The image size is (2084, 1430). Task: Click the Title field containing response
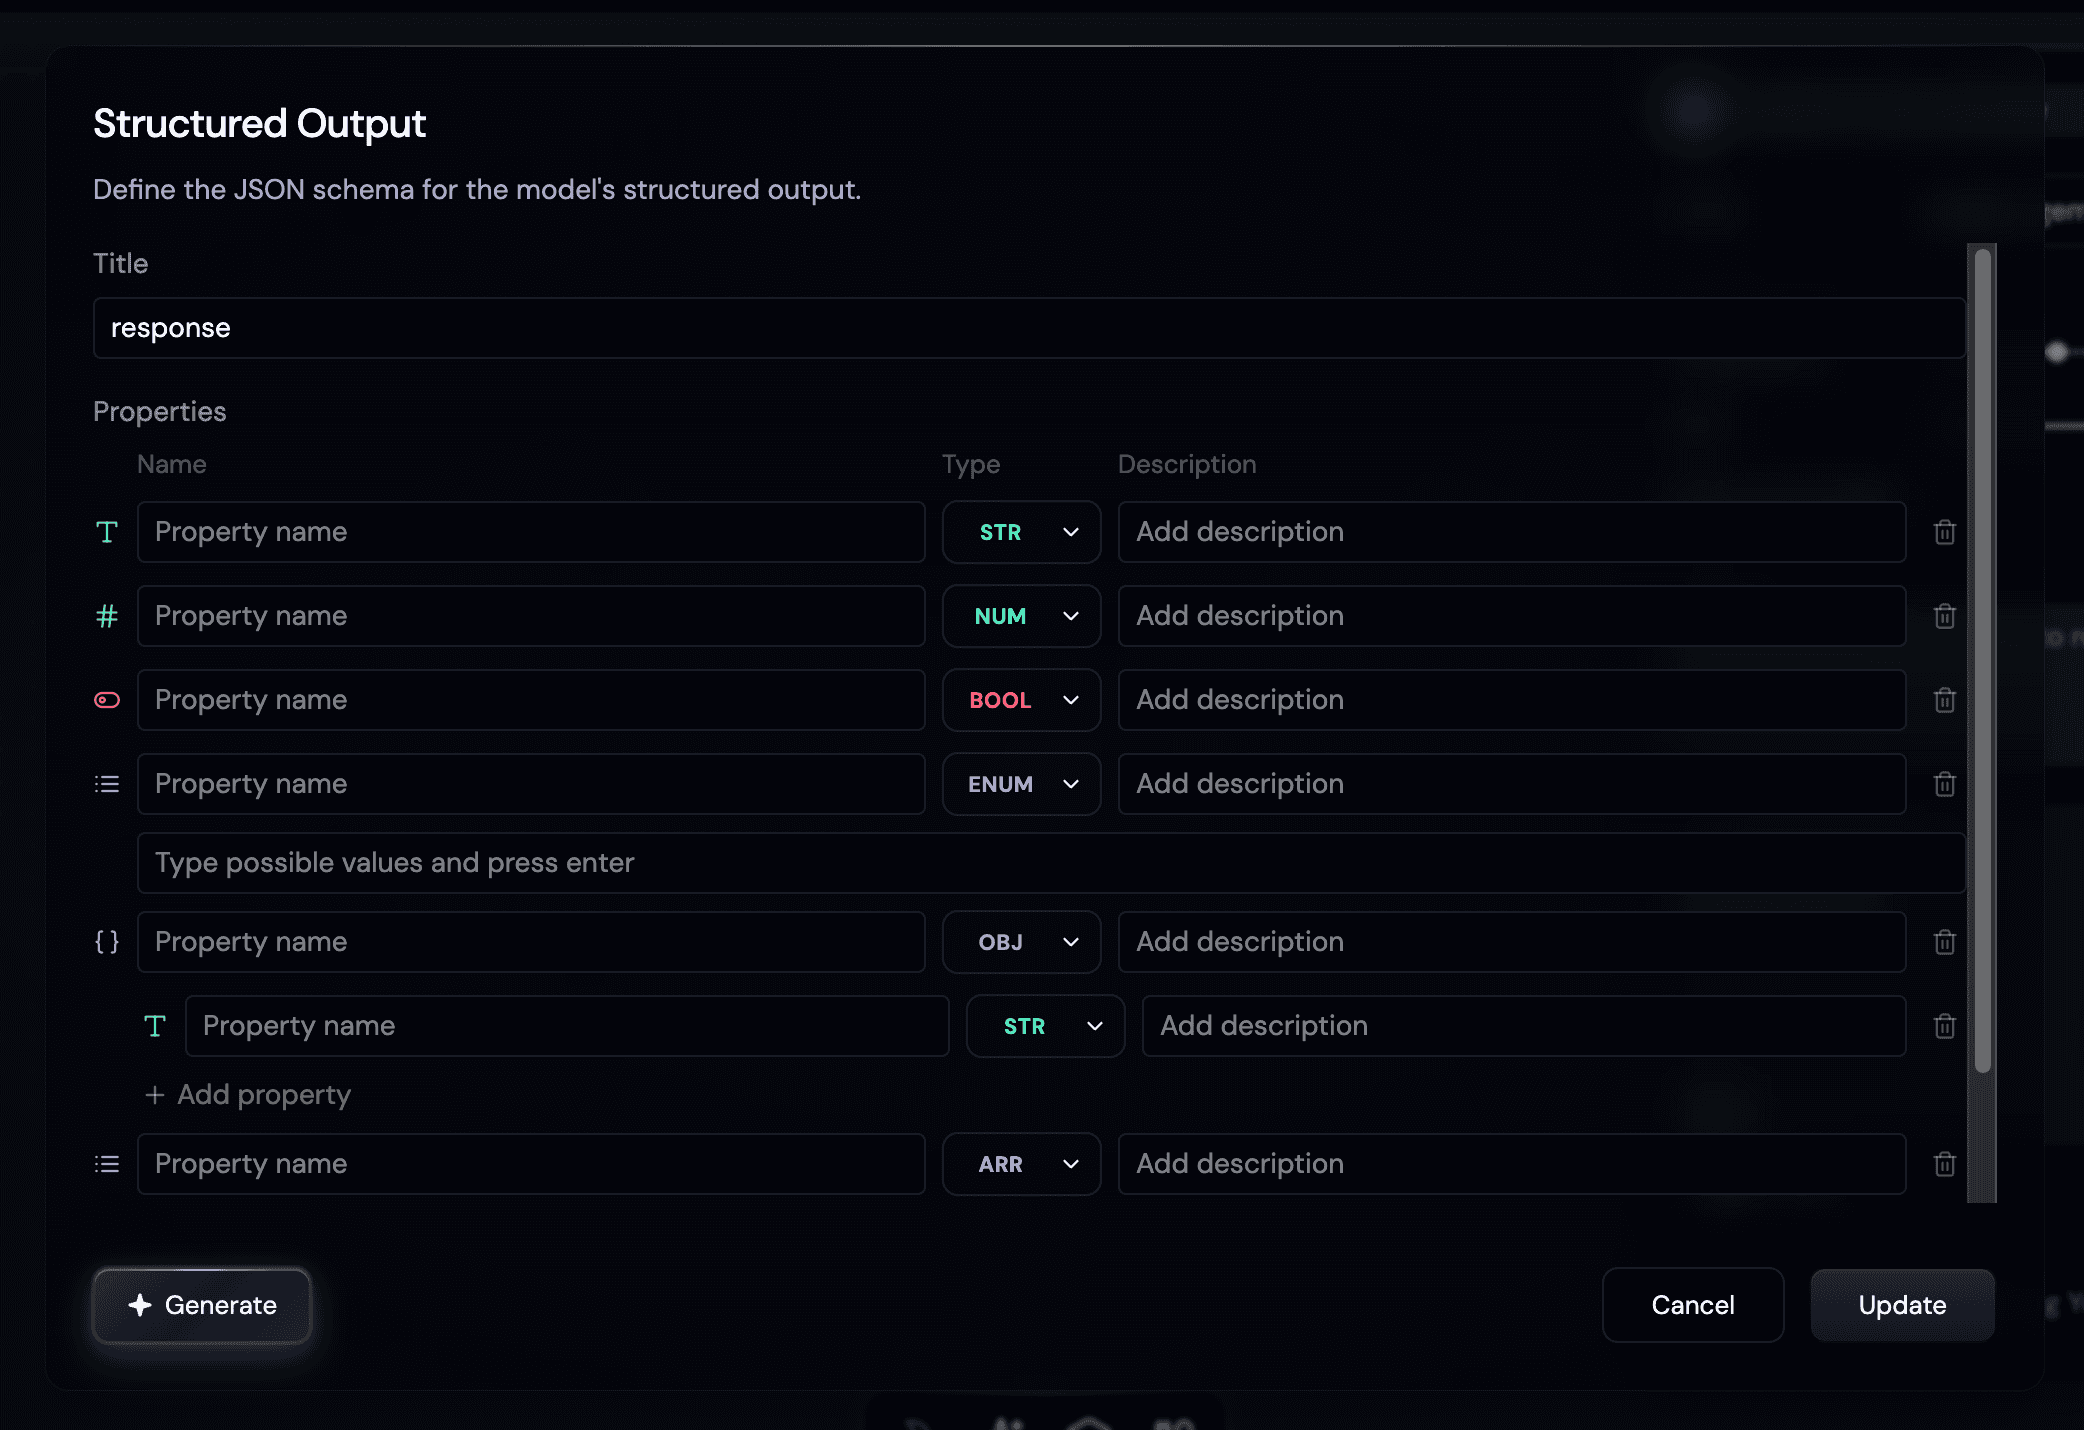coord(1028,328)
